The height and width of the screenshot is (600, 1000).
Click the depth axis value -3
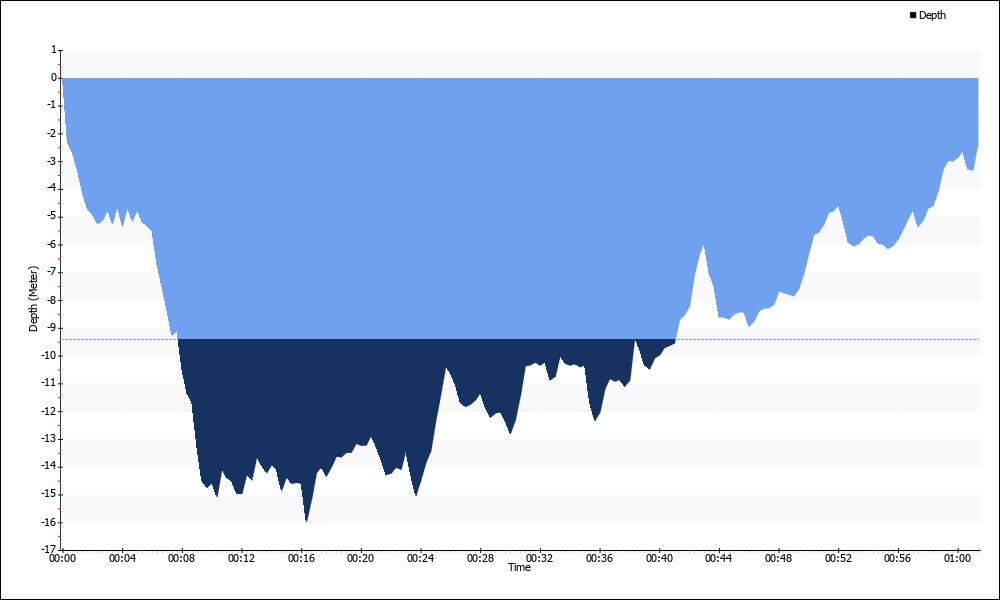52,161
